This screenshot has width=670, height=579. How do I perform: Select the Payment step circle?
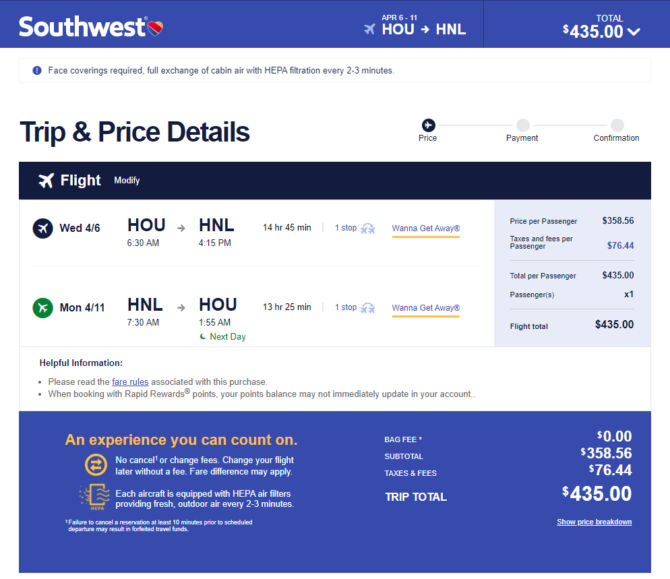[x=523, y=125]
